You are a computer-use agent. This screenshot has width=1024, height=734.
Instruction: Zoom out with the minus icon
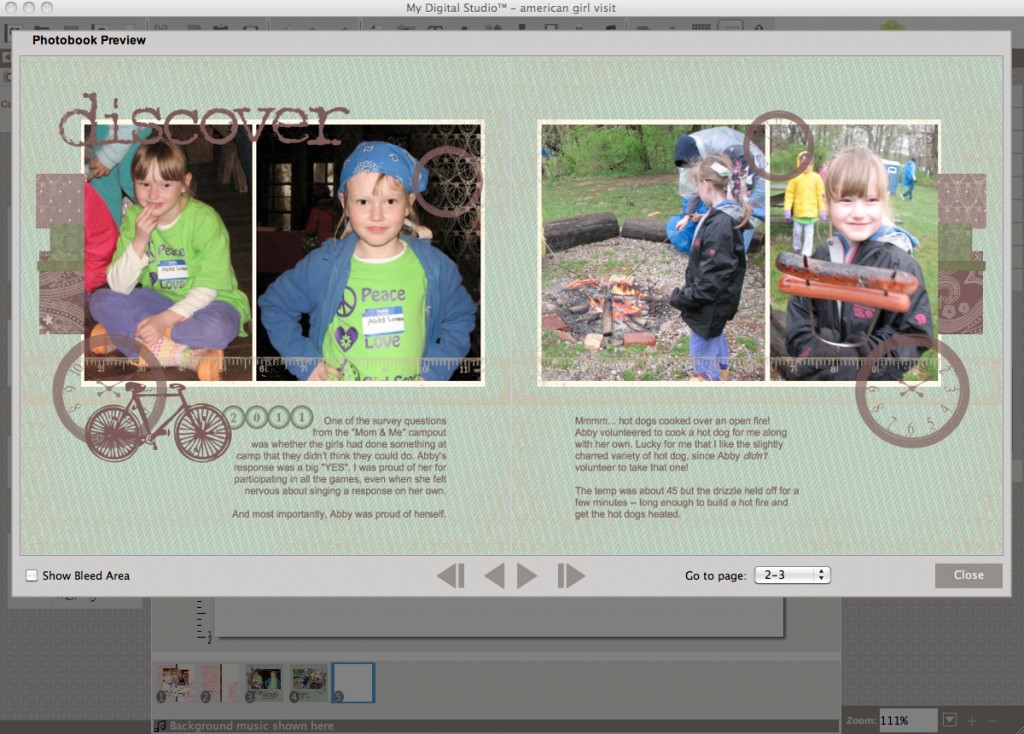(x=992, y=720)
